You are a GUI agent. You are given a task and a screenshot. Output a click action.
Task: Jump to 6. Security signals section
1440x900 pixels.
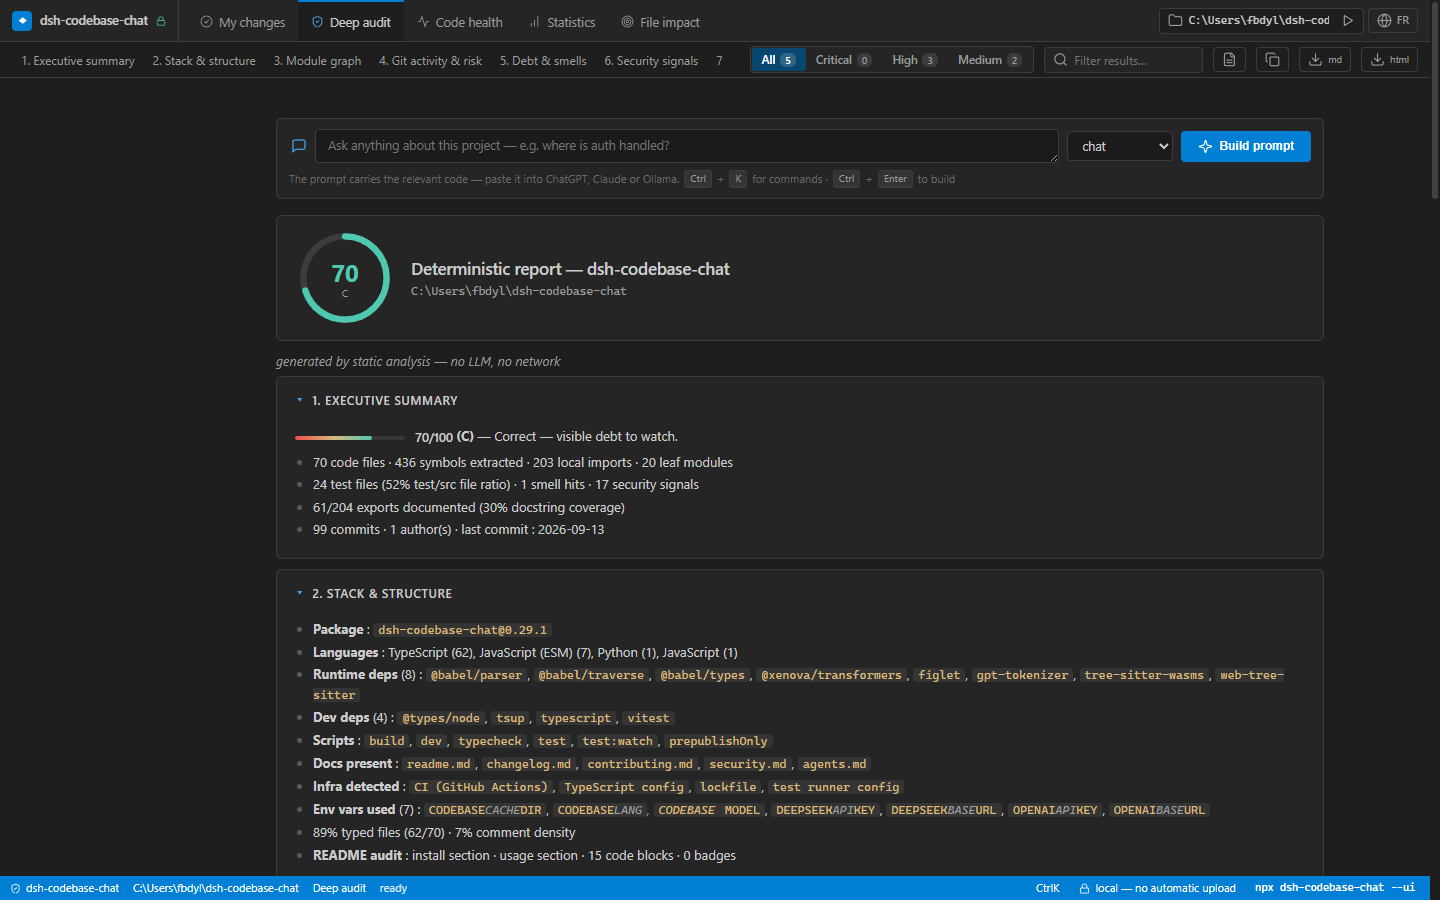pos(651,61)
